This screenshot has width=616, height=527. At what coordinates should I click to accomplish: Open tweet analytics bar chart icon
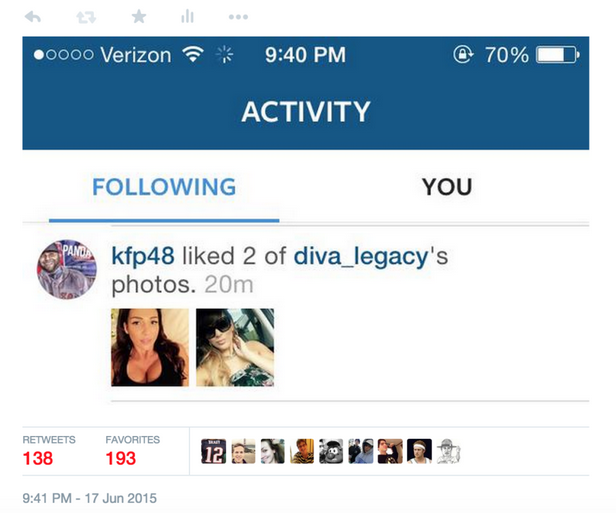pos(187,17)
